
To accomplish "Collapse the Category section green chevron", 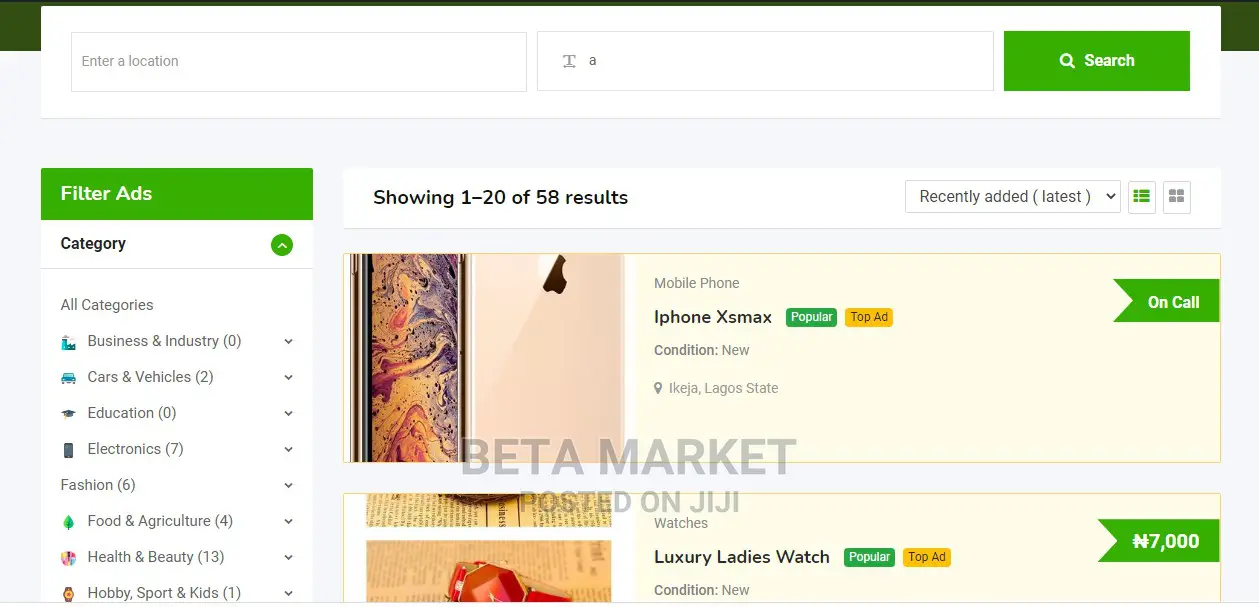I will 282,244.
